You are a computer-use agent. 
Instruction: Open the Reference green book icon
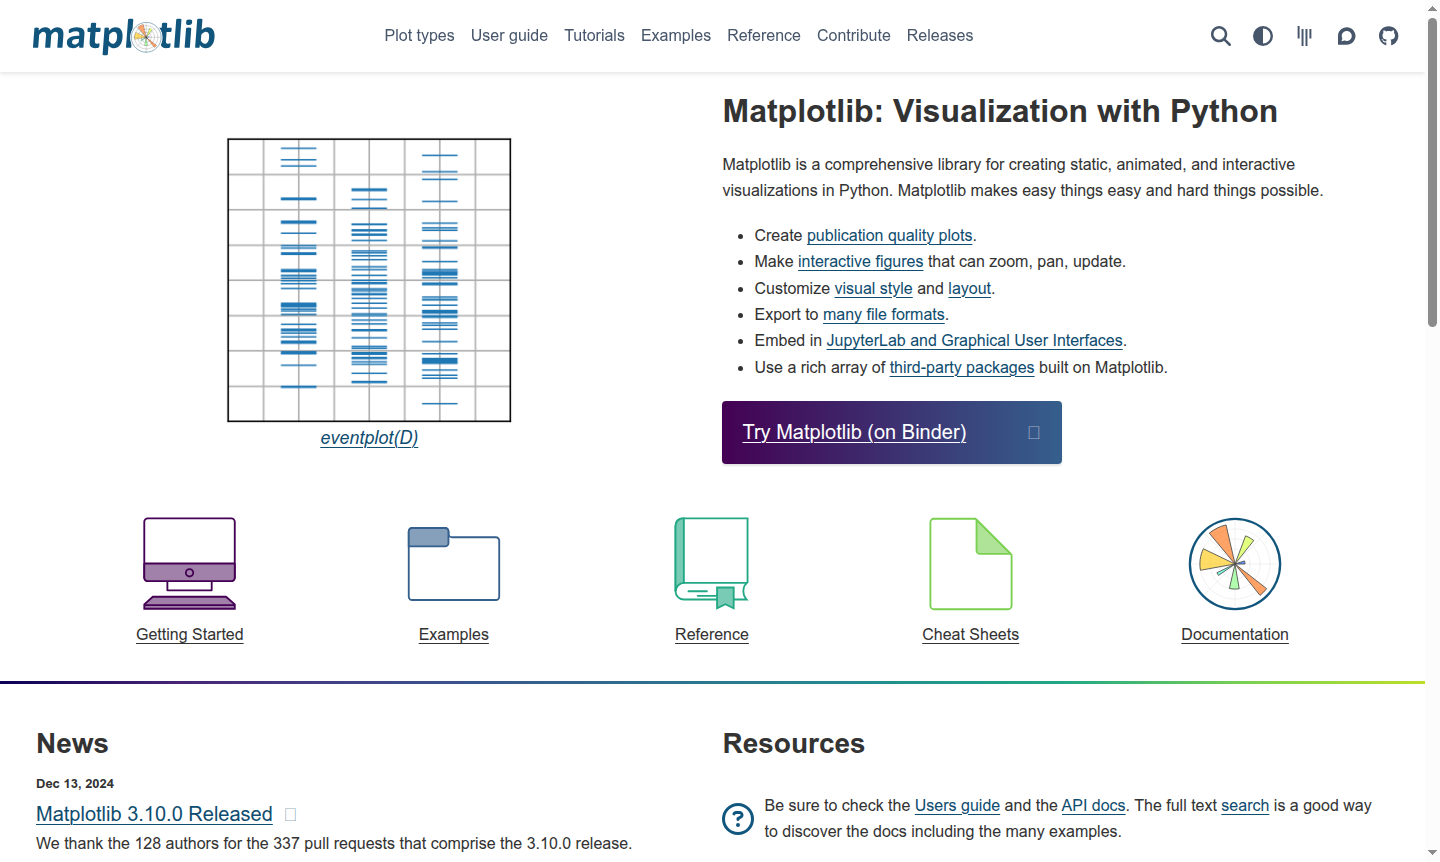[711, 563]
